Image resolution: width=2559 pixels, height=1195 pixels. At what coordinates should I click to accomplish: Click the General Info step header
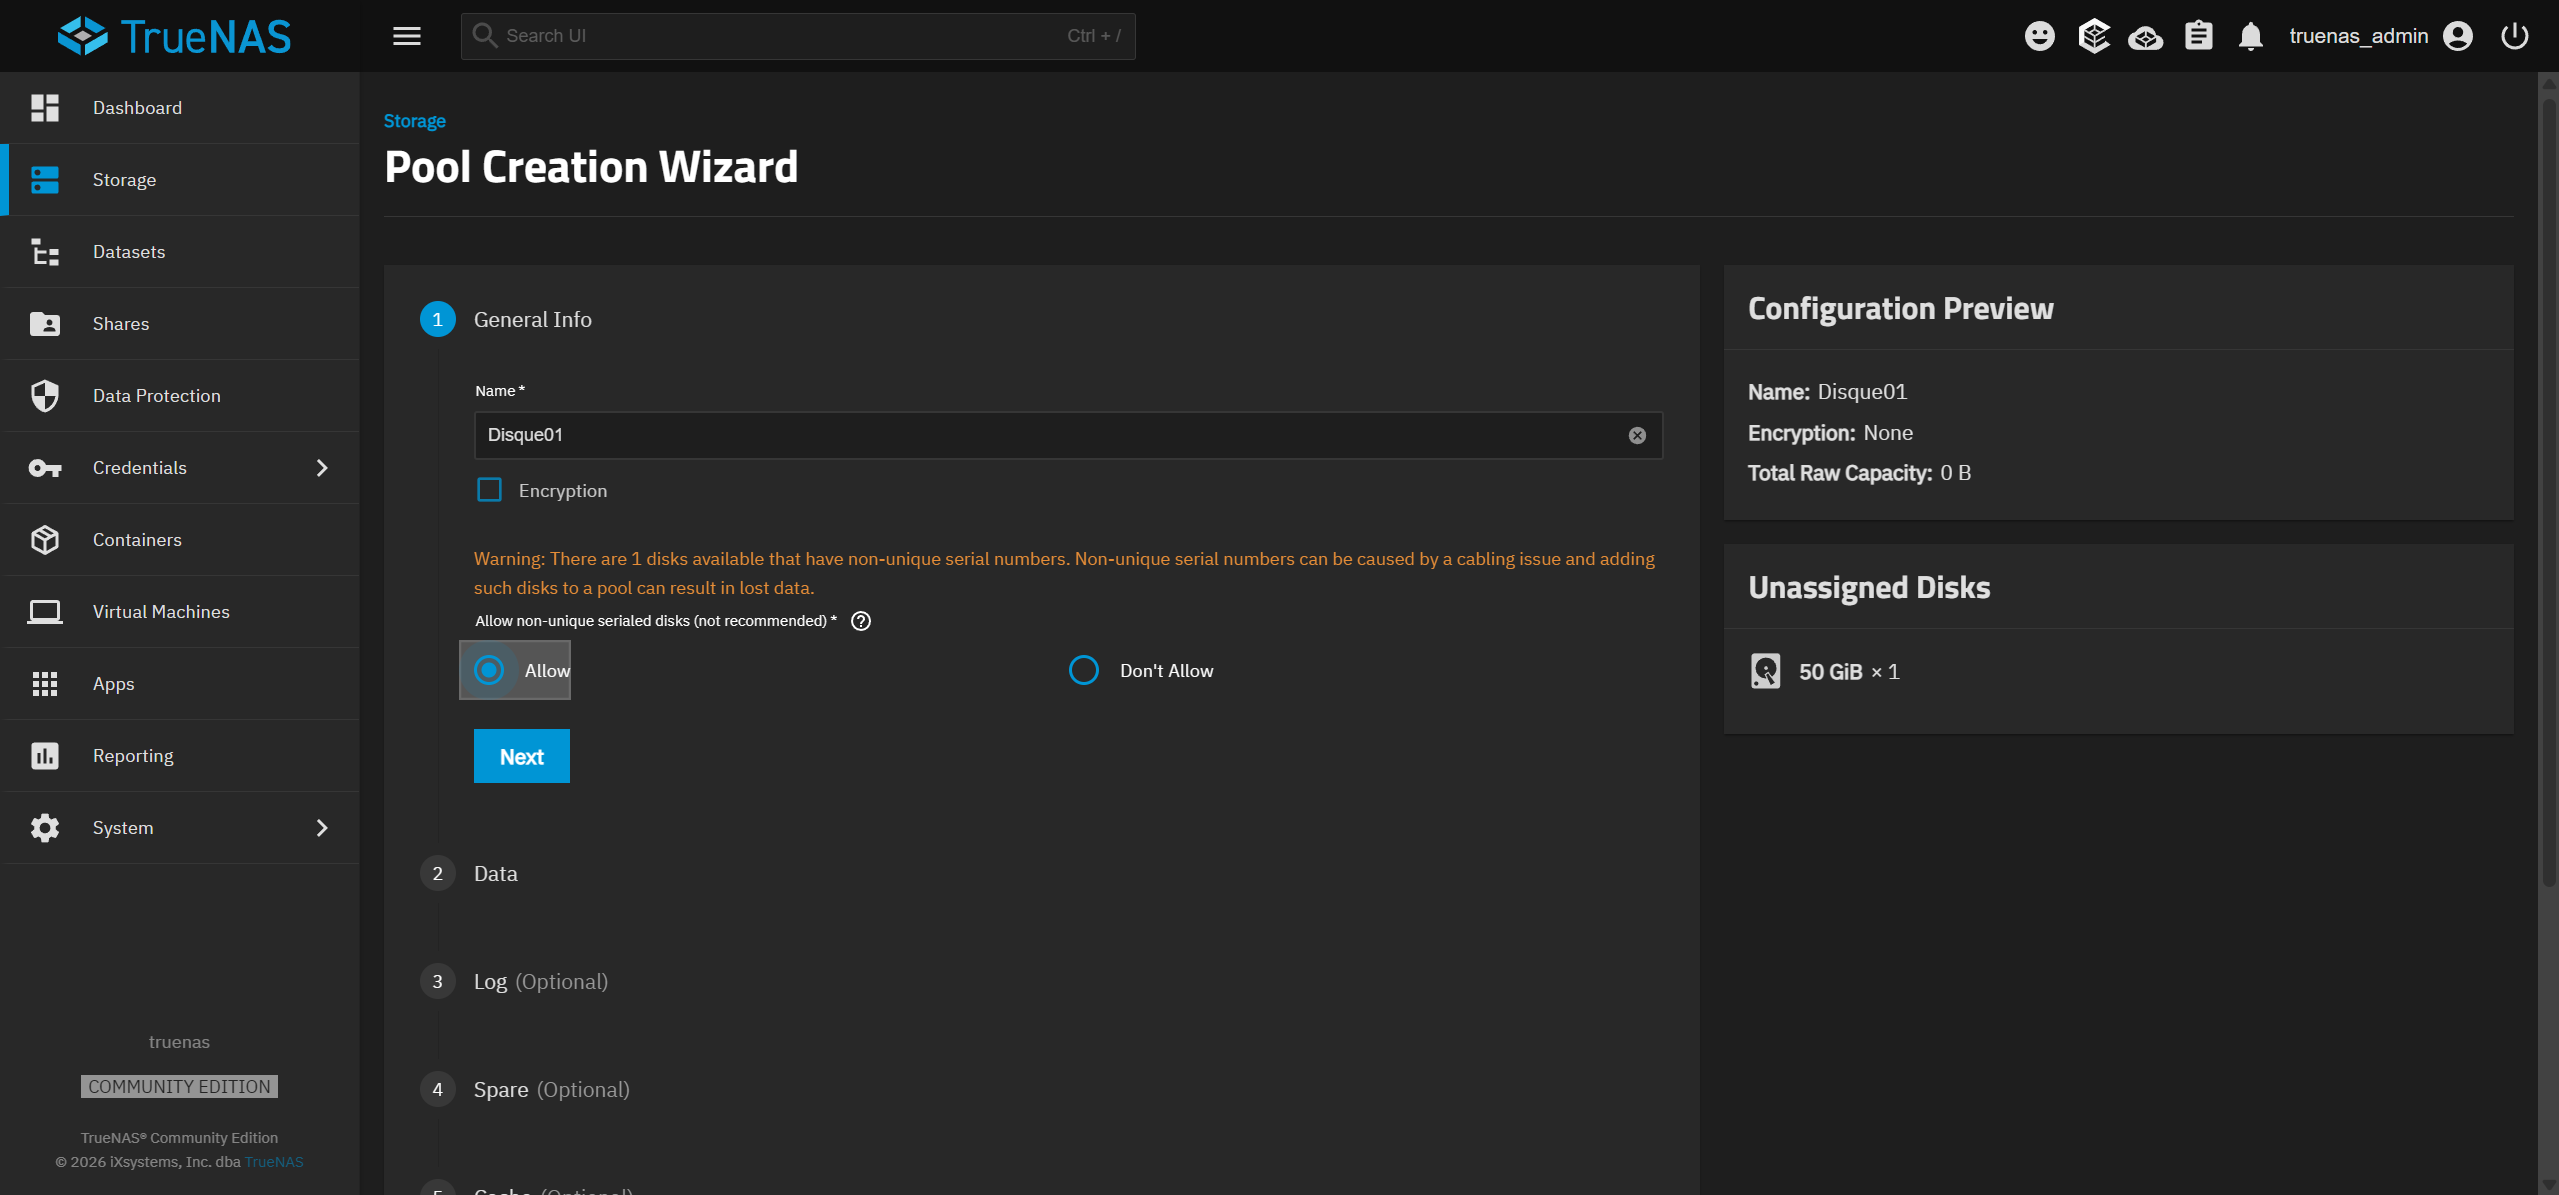[x=507, y=320]
